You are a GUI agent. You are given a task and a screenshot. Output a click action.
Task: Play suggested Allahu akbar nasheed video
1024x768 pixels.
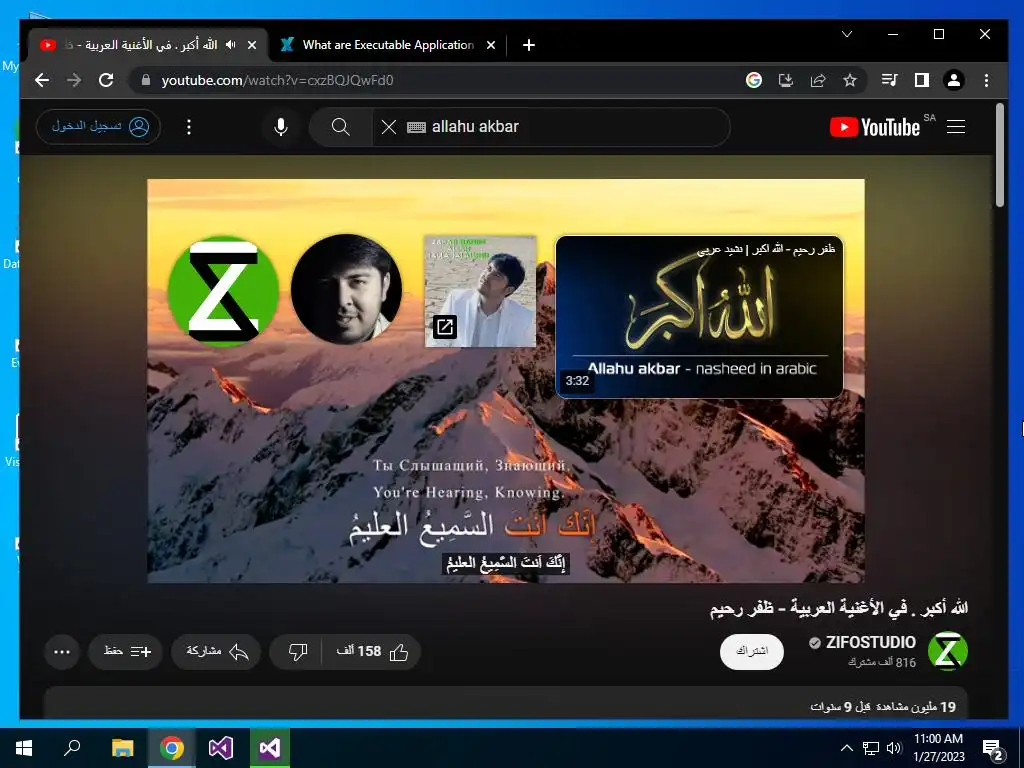[699, 317]
